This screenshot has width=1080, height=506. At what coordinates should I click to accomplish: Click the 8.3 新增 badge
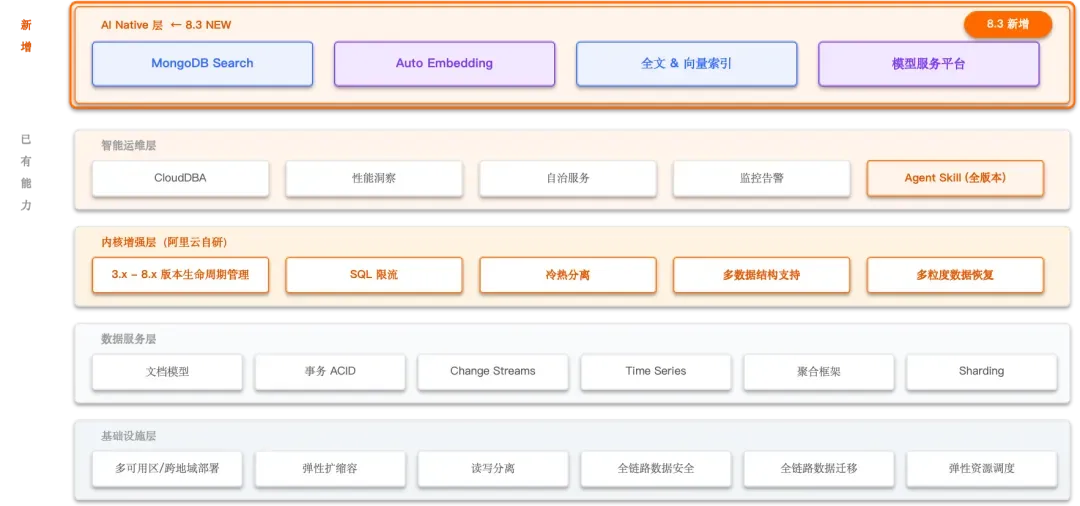pyautogui.click(x=1008, y=24)
